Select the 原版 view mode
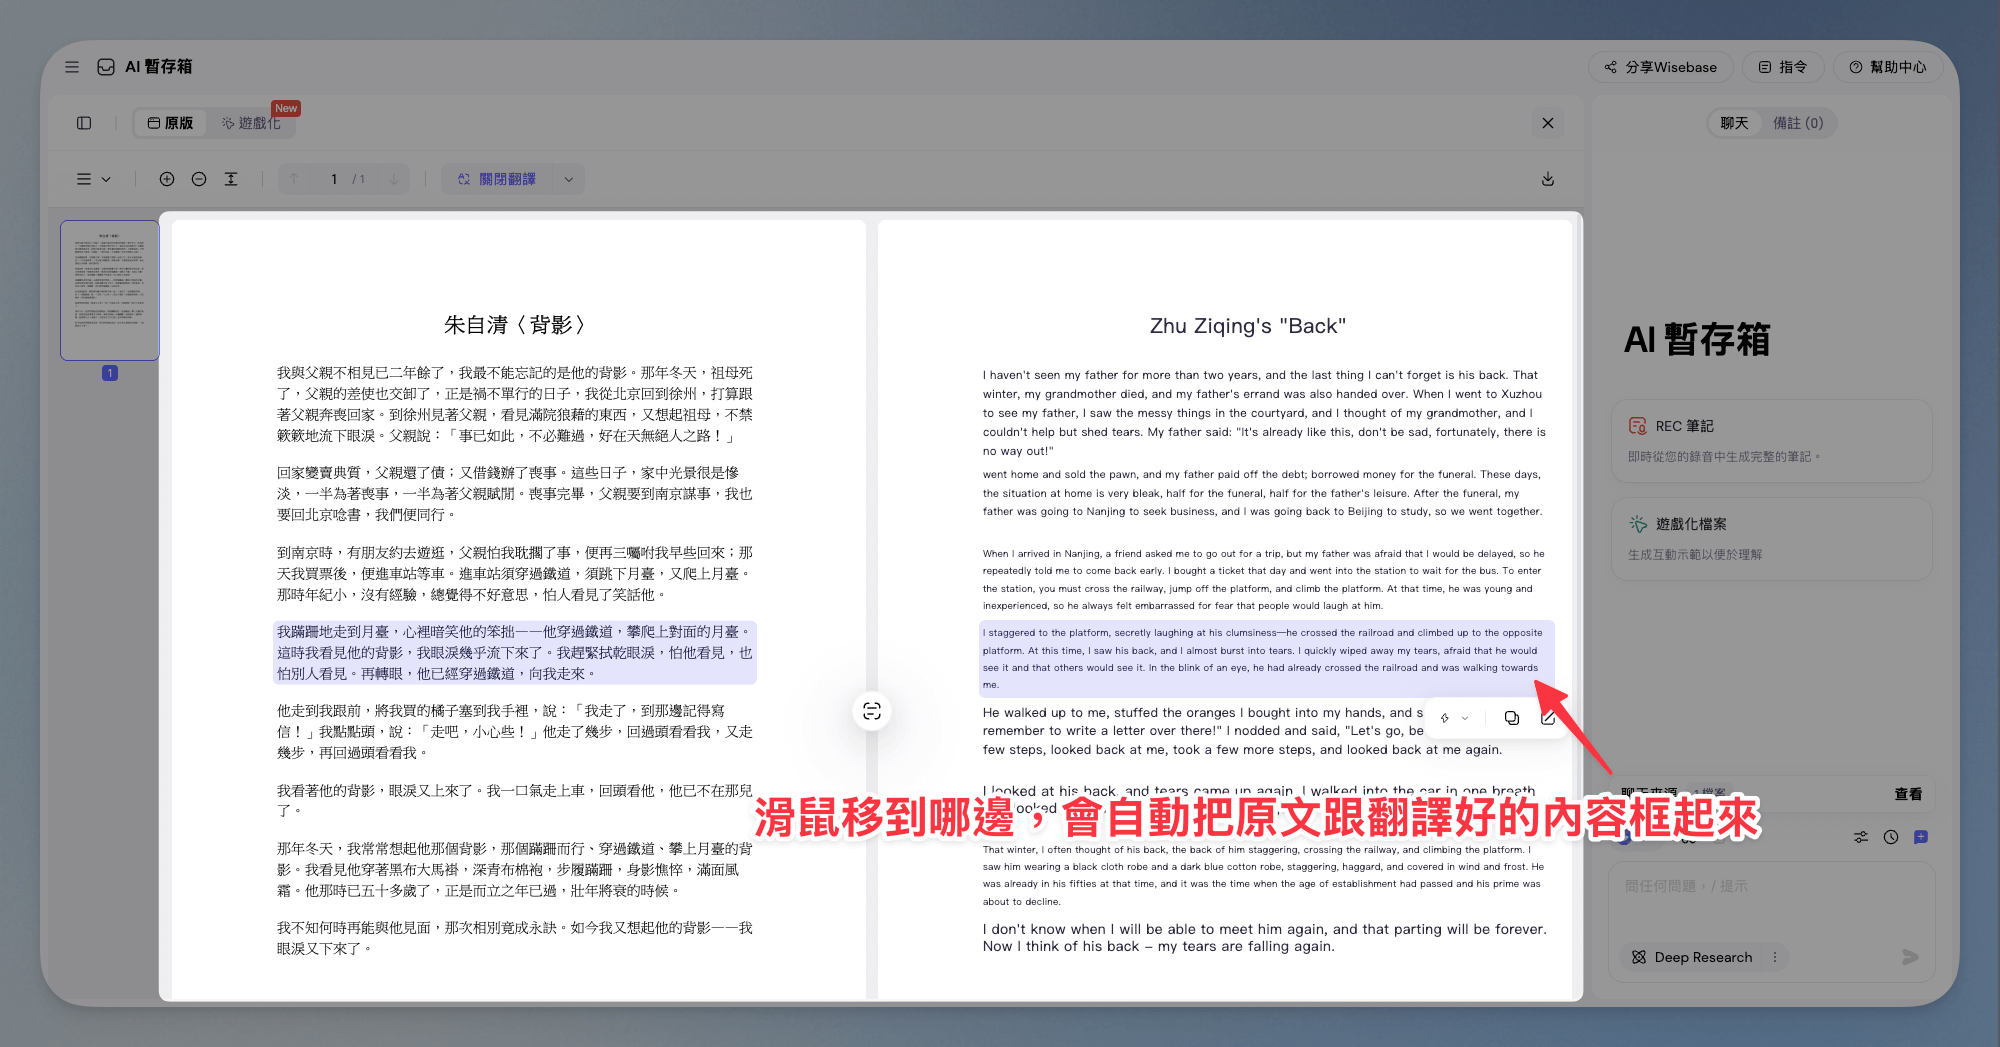Image resolution: width=2000 pixels, height=1047 pixels. click(170, 123)
